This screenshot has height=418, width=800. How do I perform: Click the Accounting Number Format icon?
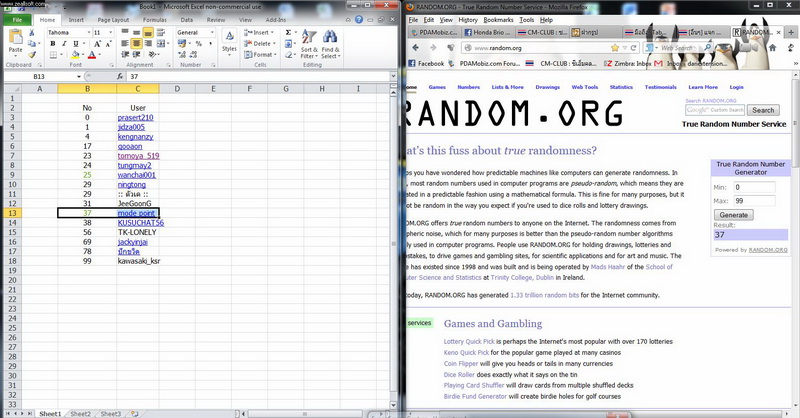pos(182,44)
